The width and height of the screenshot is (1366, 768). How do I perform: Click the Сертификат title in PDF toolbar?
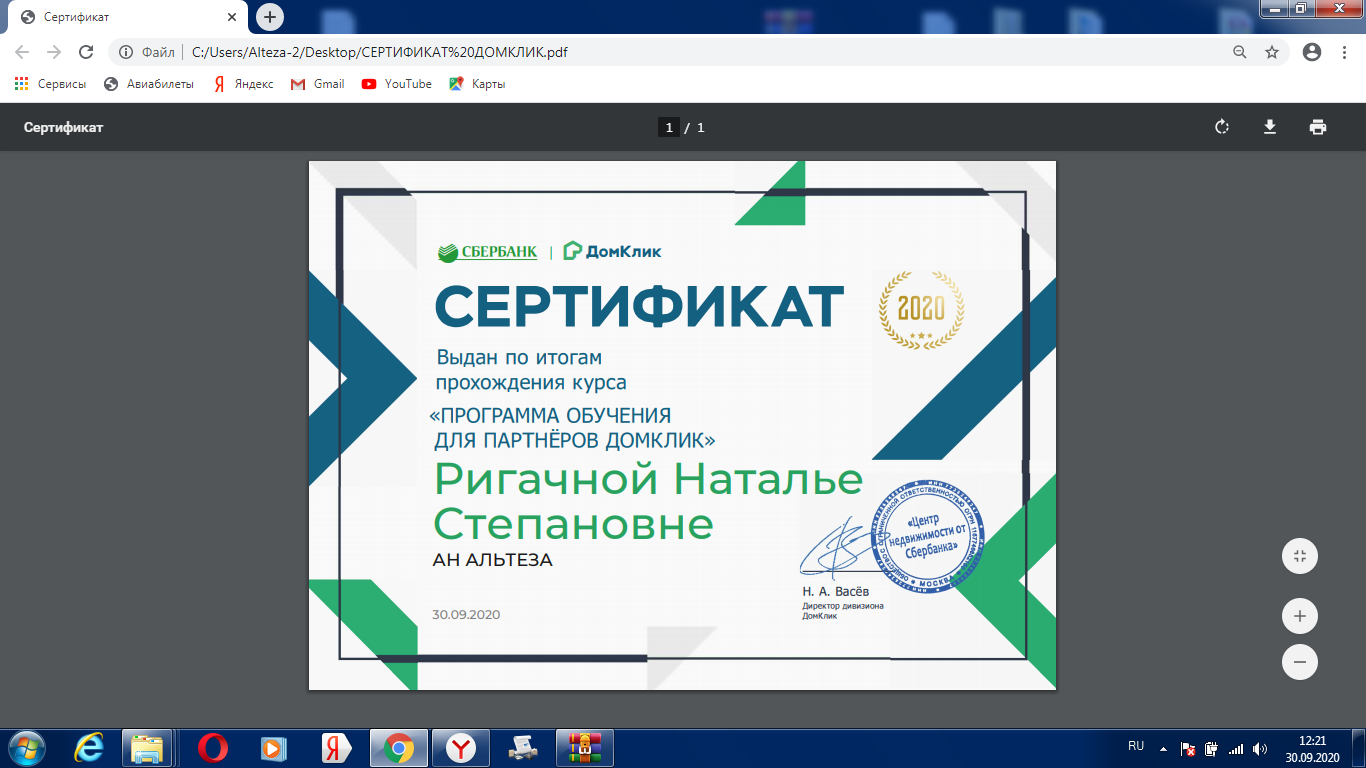pyautogui.click(x=64, y=127)
